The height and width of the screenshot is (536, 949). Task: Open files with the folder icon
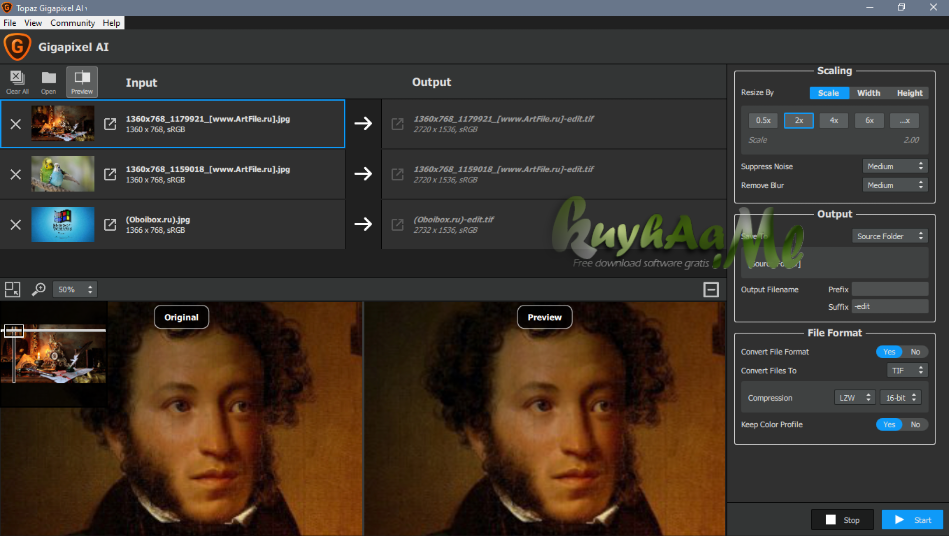48,82
